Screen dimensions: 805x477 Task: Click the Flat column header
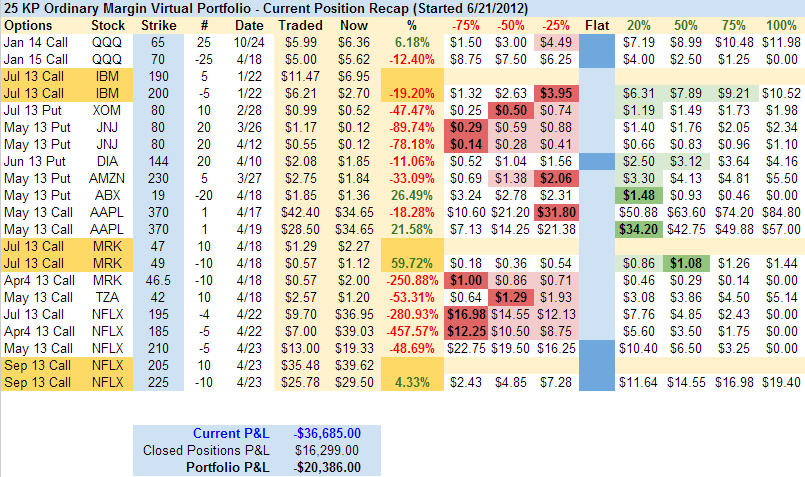pos(597,23)
